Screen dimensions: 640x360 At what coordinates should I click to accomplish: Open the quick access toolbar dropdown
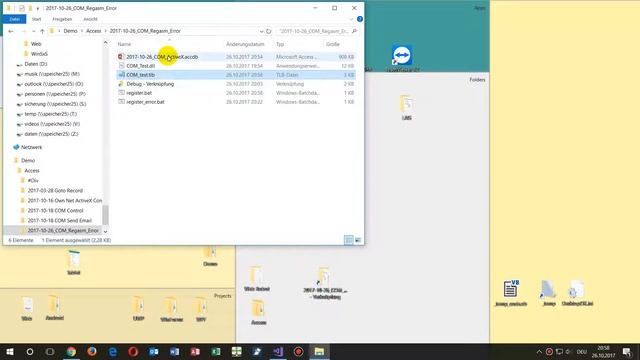click(38, 8)
